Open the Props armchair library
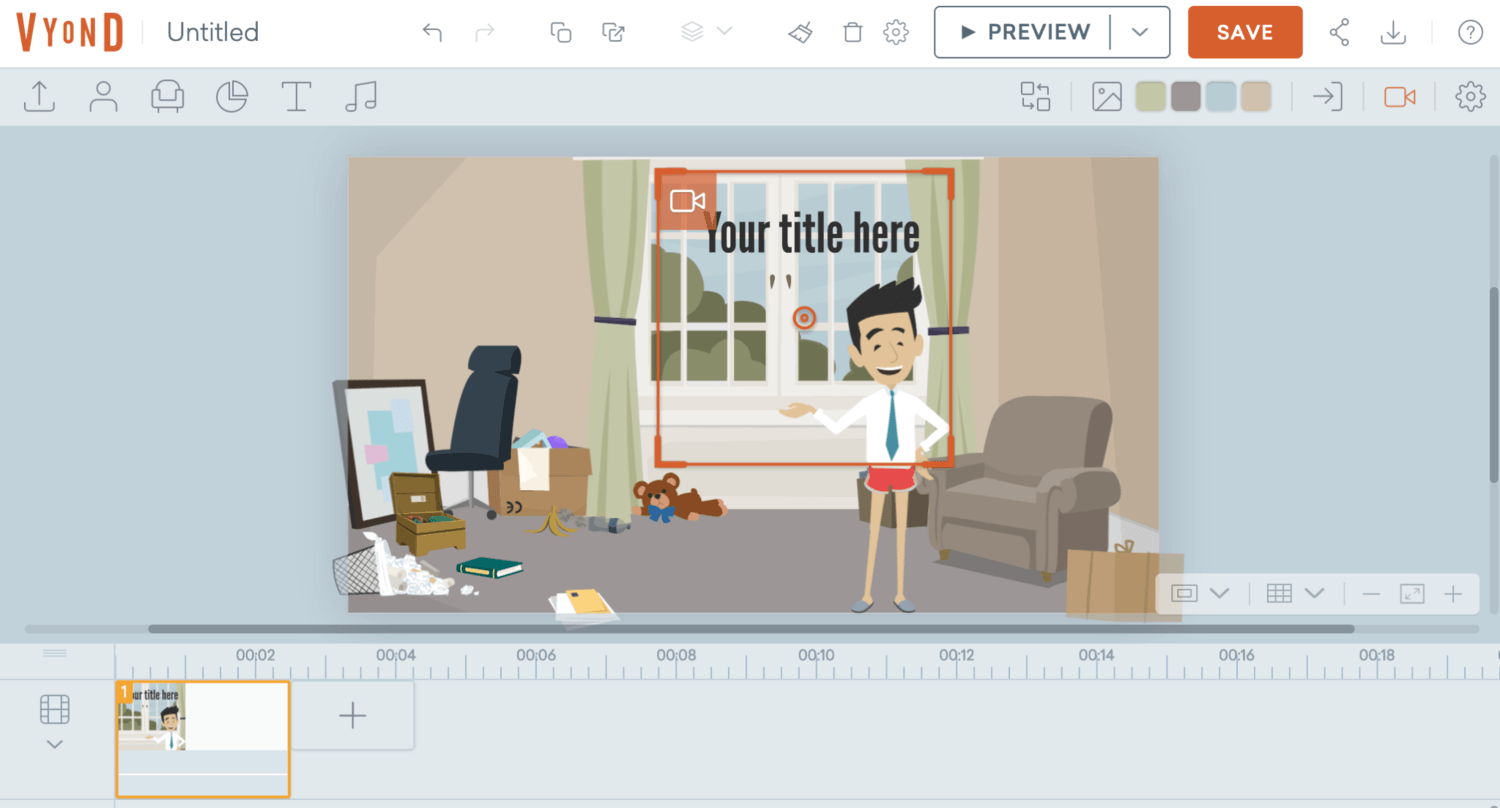 (167, 96)
